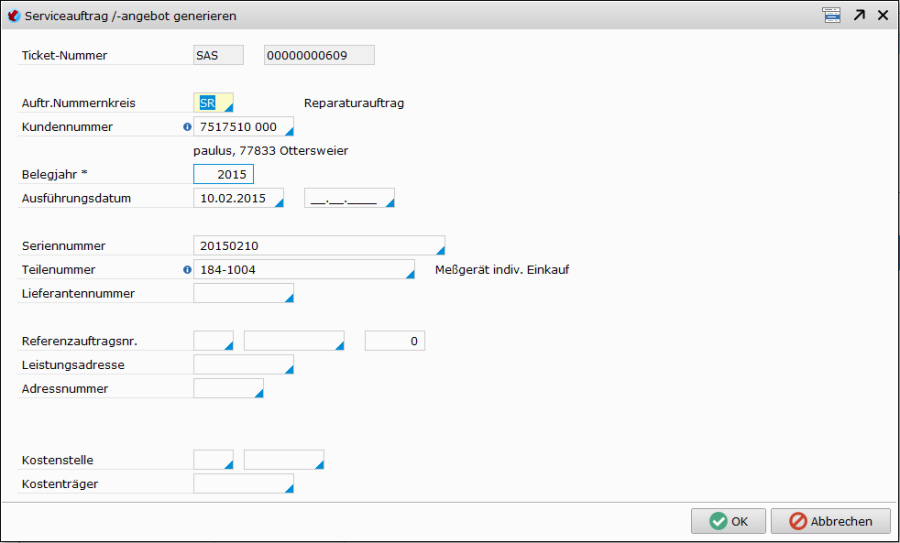Screen dimensions: 900x543
Task: Click the detach window arrow icon
Action: pyautogui.click(x=859, y=15)
